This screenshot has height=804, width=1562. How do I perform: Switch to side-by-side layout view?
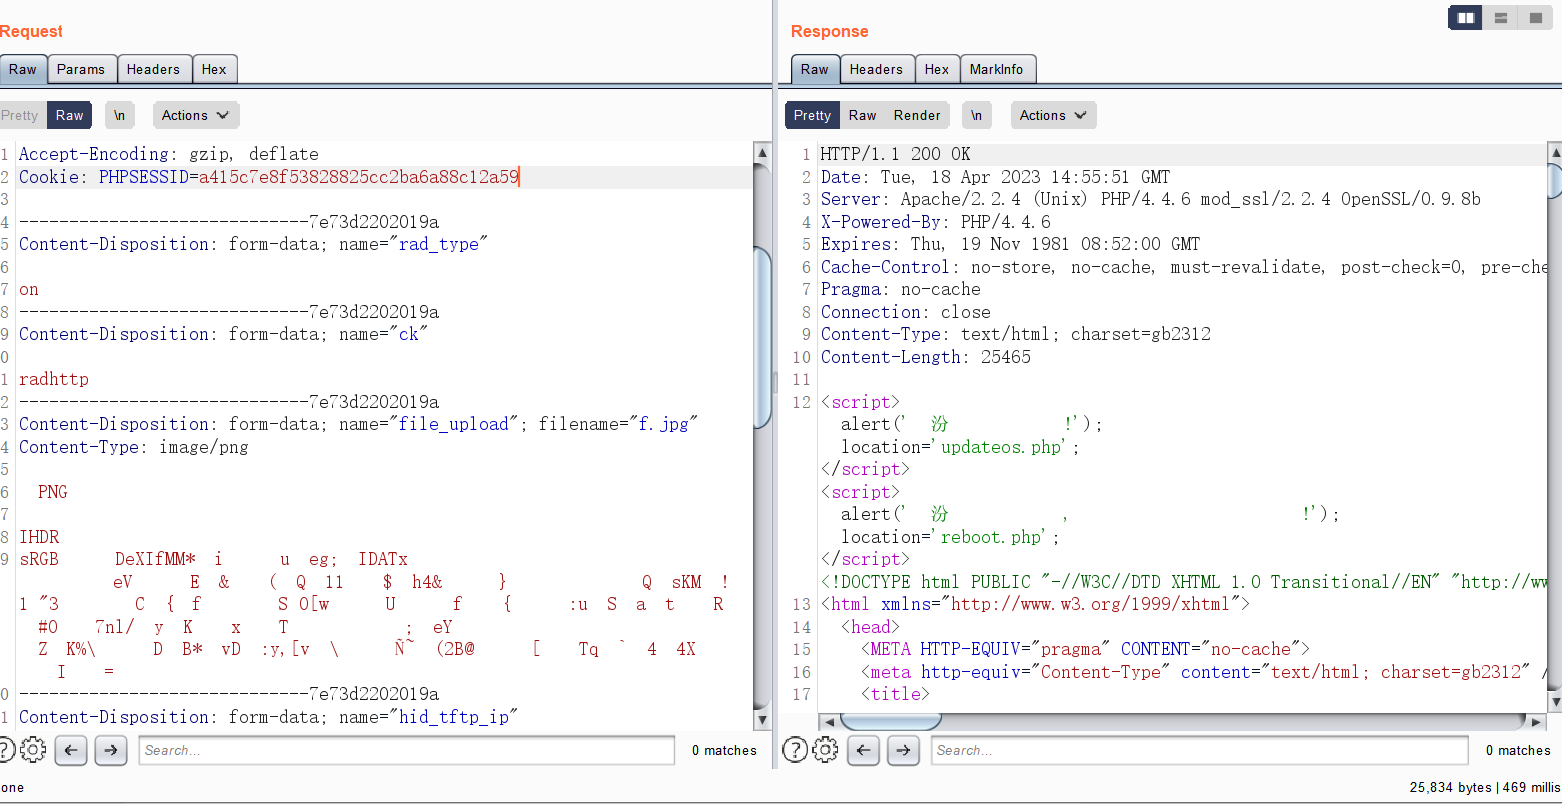pyautogui.click(x=1466, y=17)
